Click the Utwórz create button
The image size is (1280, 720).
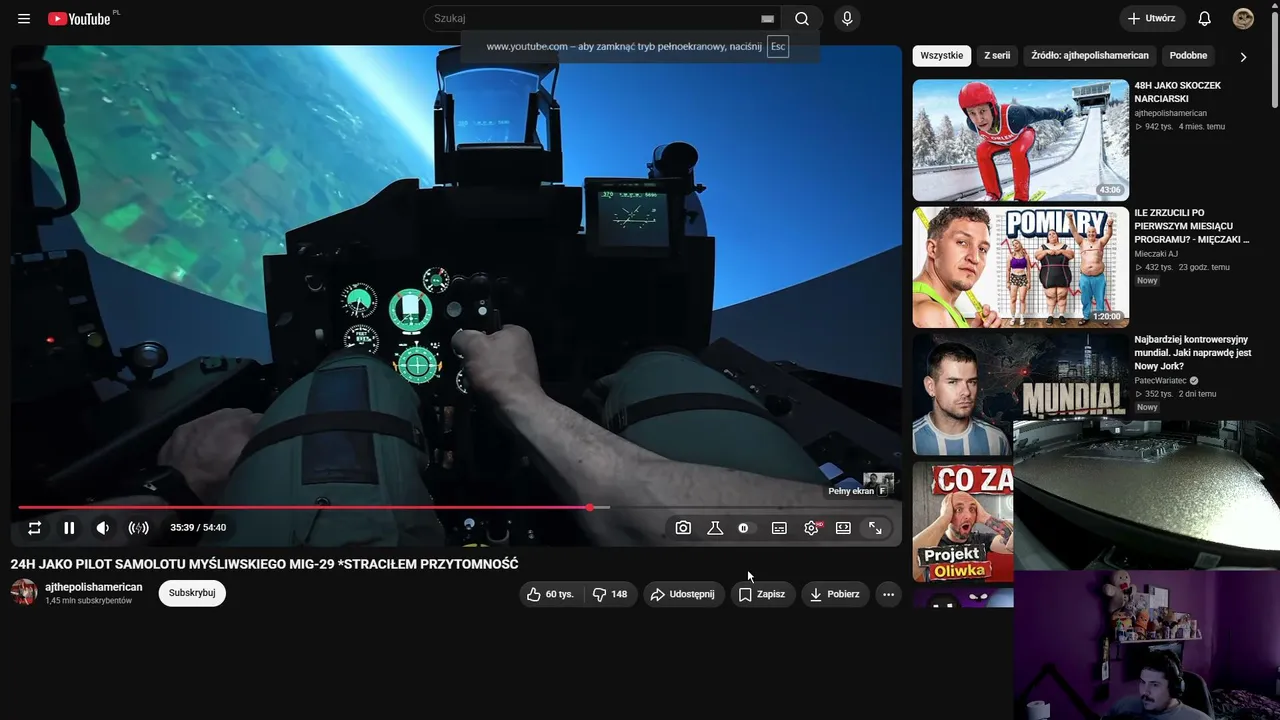(1152, 19)
